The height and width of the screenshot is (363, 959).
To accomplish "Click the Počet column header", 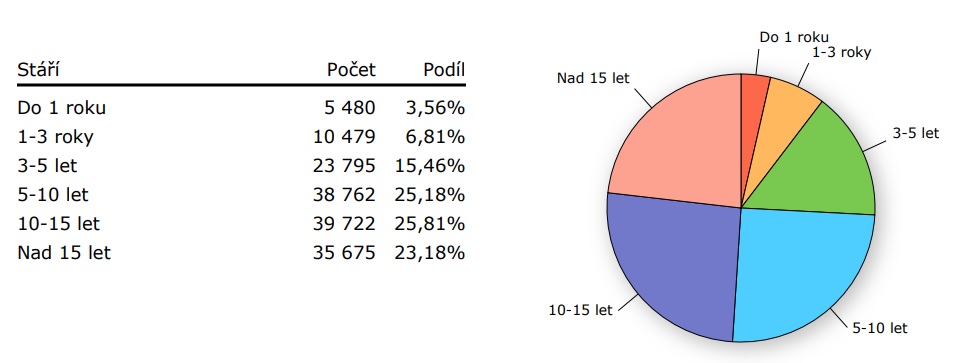I will (351, 70).
